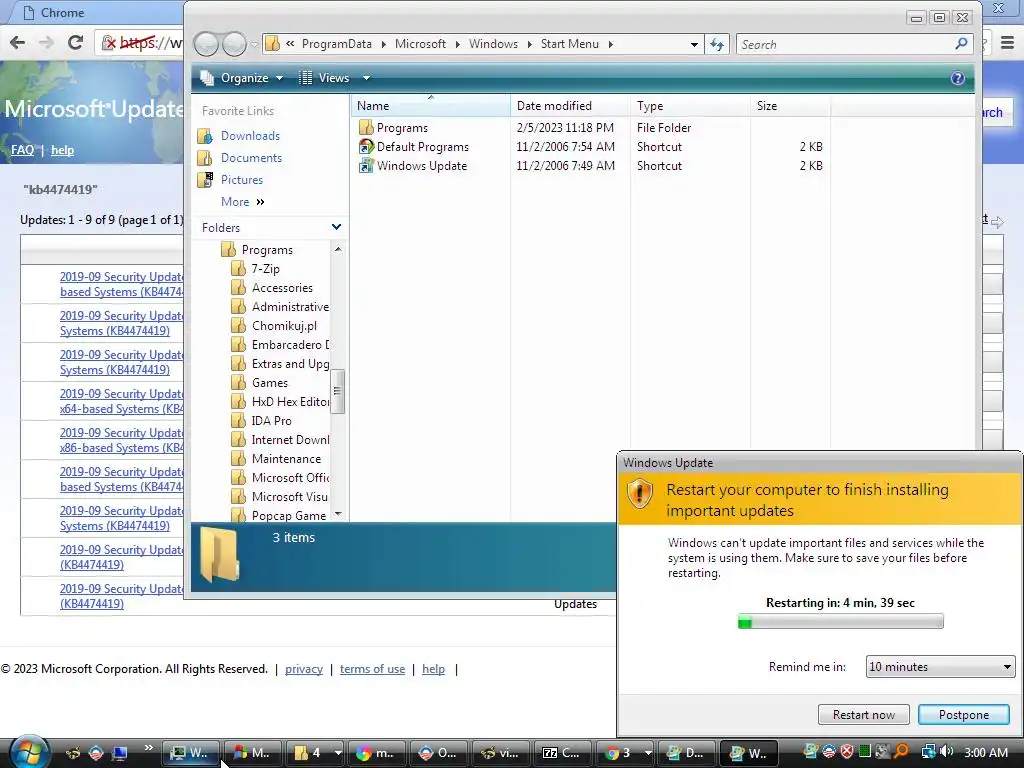Switch to the Chrome taskbar group
The image size is (1024, 768).
coord(627,753)
